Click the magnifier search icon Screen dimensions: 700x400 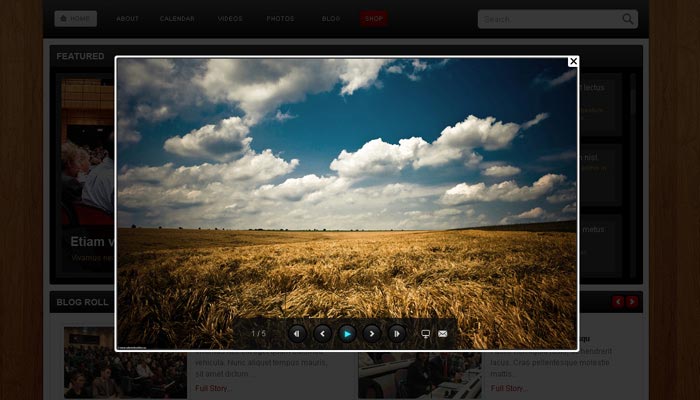628,19
